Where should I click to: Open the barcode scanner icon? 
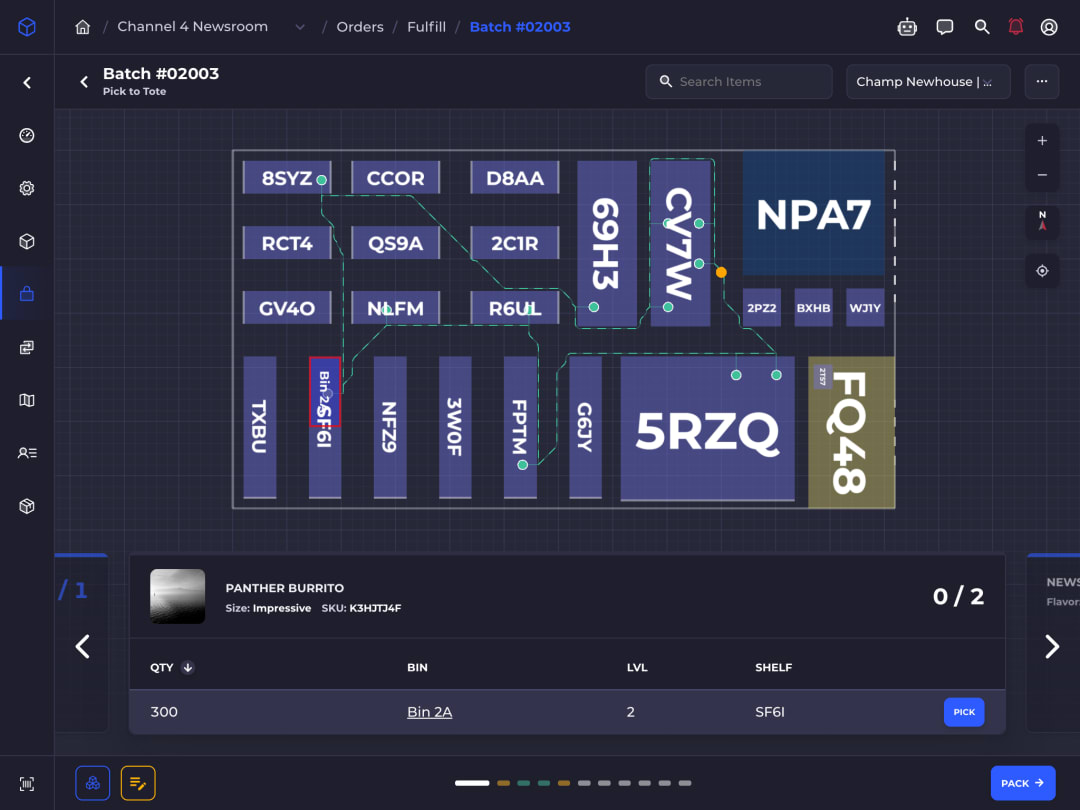27,784
